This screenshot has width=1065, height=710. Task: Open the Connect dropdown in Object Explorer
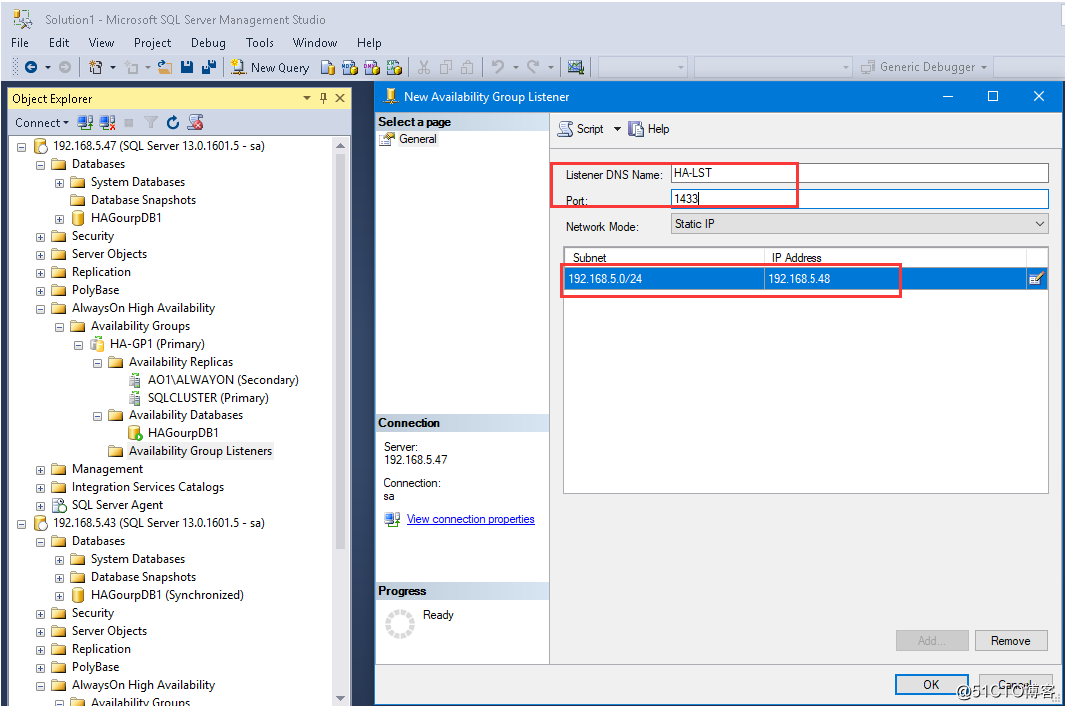click(x=41, y=122)
